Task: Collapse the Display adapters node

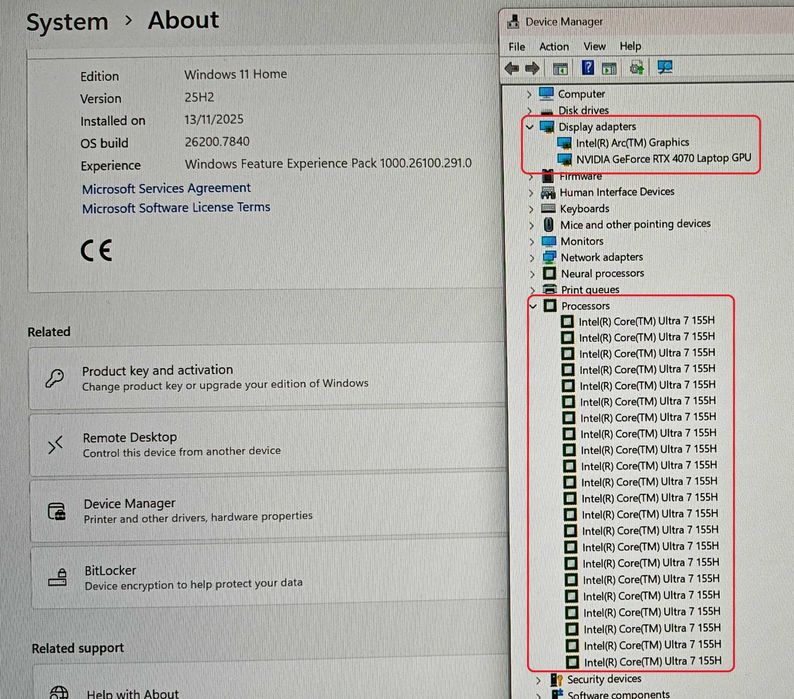Action: point(529,127)
